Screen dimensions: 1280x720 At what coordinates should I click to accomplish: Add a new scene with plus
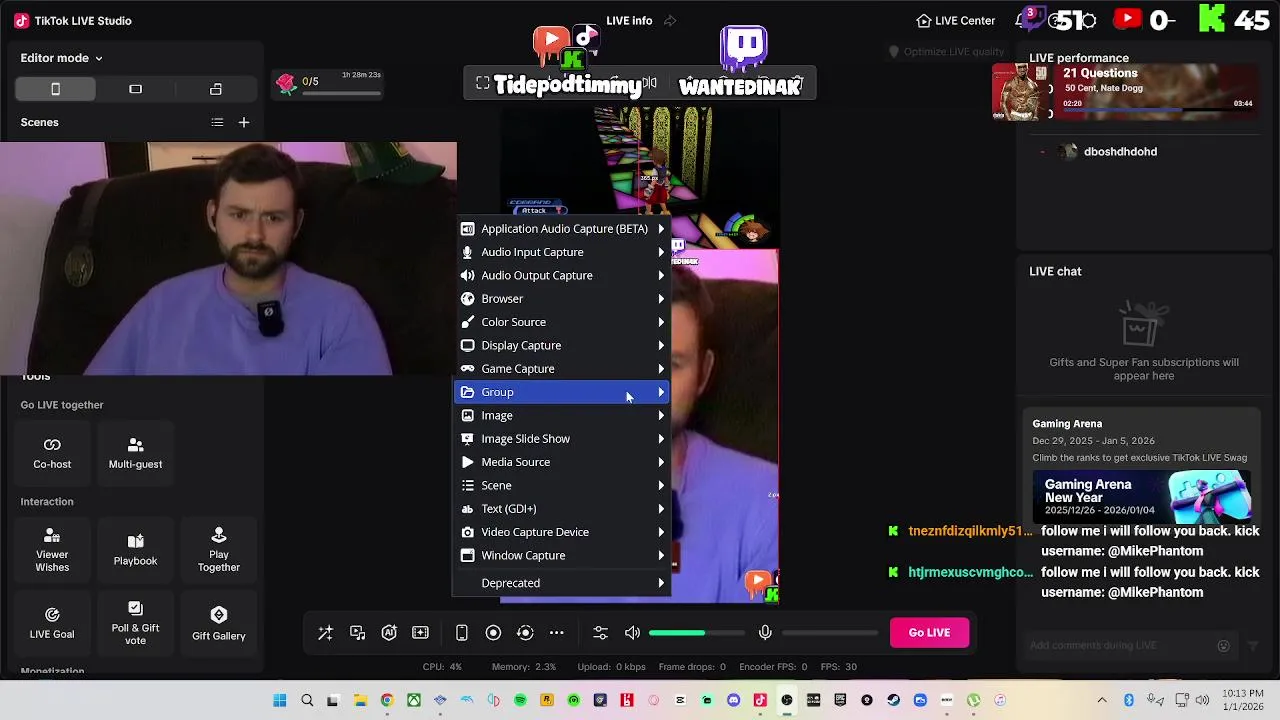pyautogui.click(x=243, y=122)
